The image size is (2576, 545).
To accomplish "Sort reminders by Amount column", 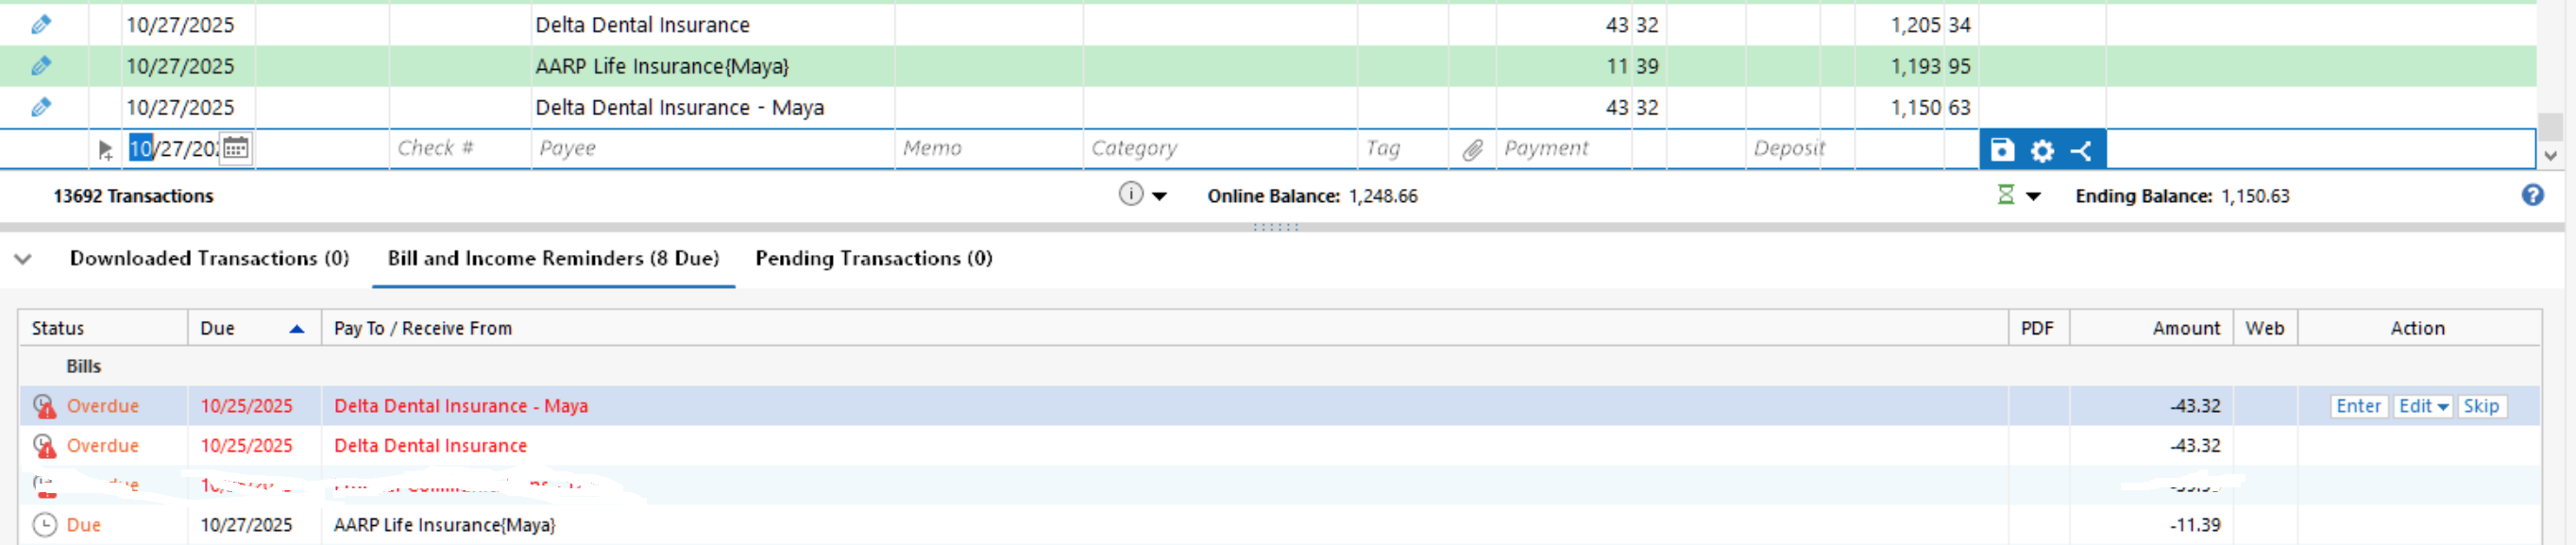I will coord(2150,328).
